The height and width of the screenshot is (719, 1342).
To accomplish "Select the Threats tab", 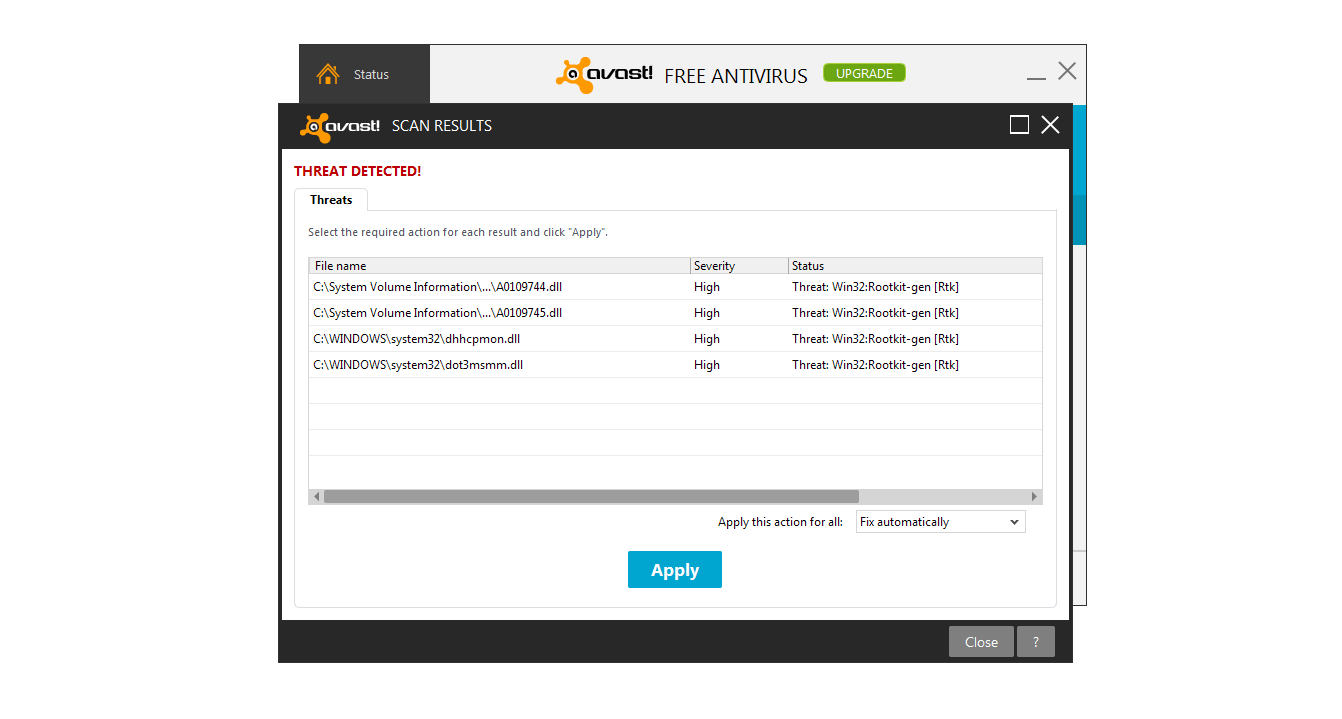I will (x=331, y=200).
